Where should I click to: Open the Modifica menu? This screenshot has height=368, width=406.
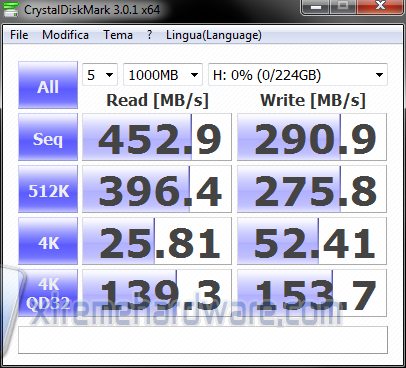click(x=65, y=35)
